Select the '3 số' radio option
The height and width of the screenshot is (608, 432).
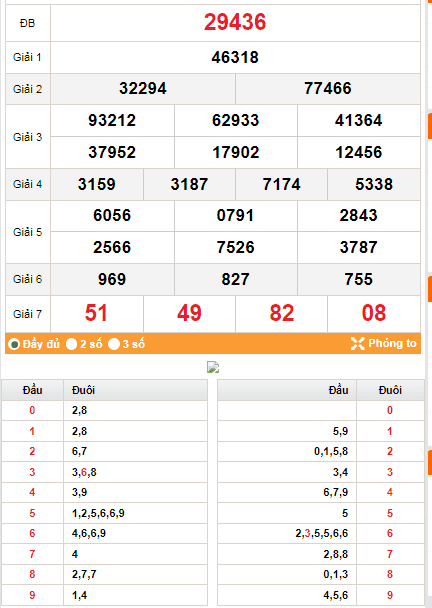tap(114, 344)
